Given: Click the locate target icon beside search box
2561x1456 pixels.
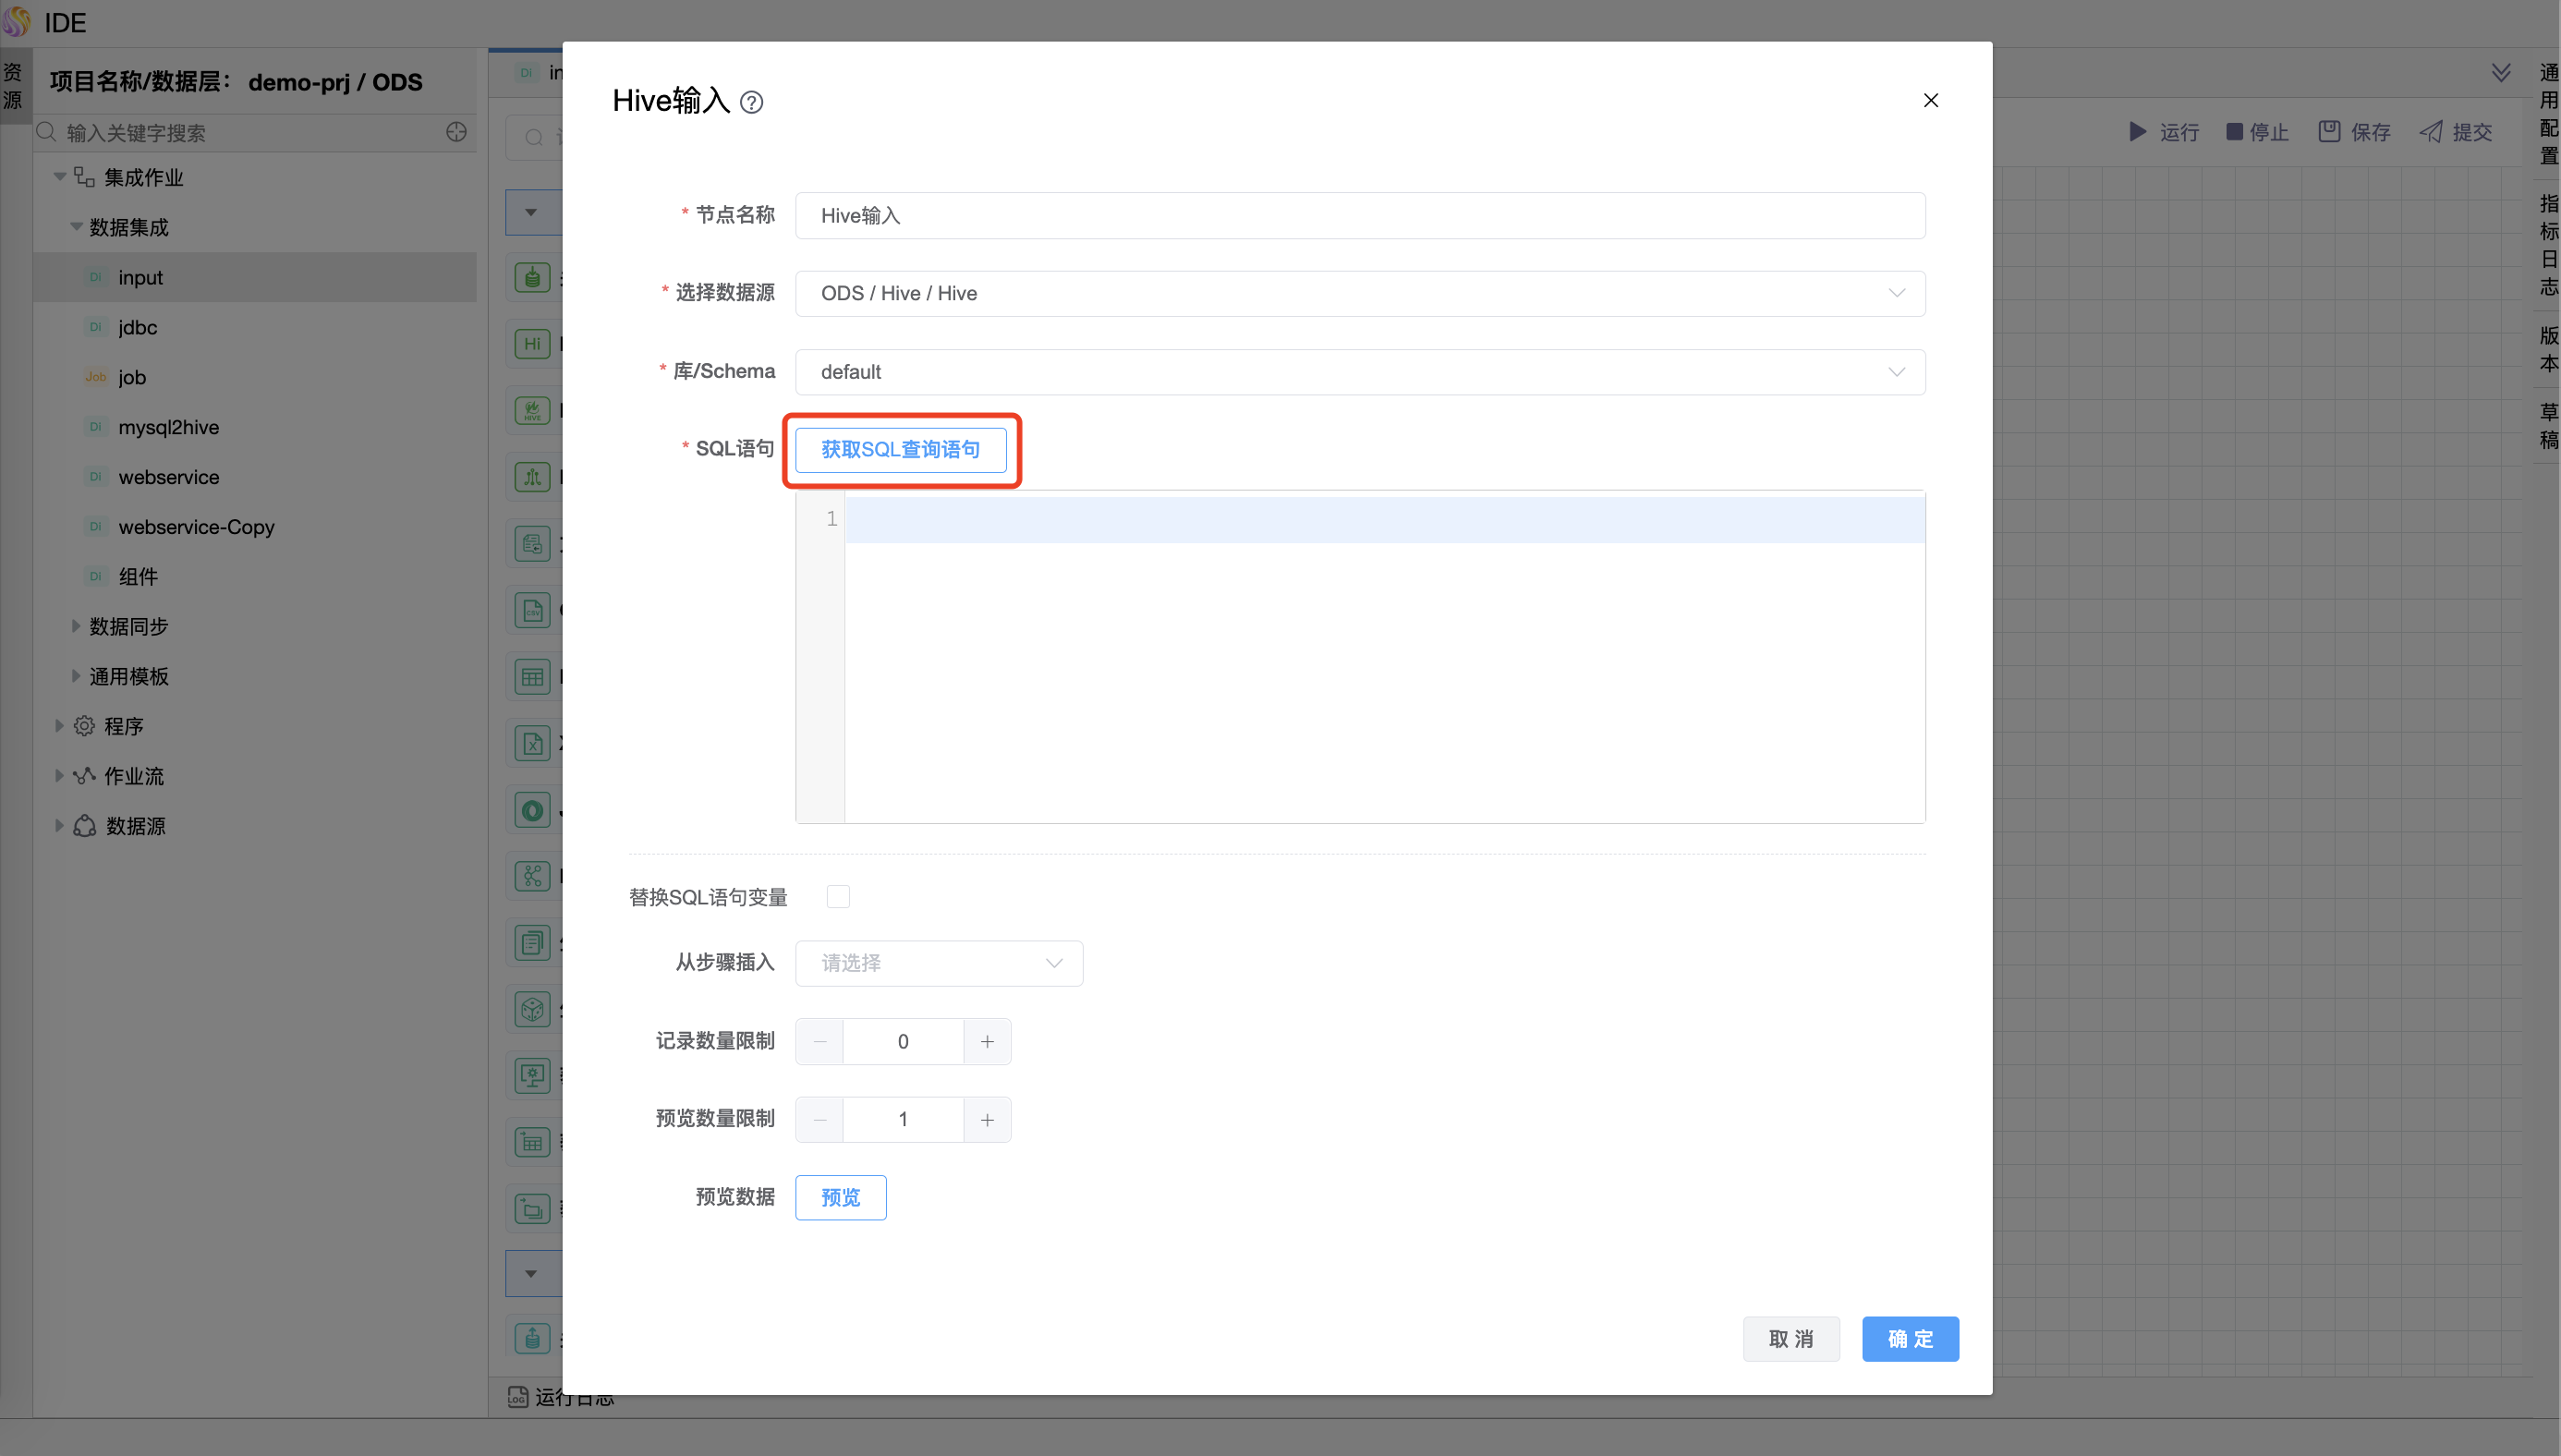Looking at the screenshot, I should [456, 132].
